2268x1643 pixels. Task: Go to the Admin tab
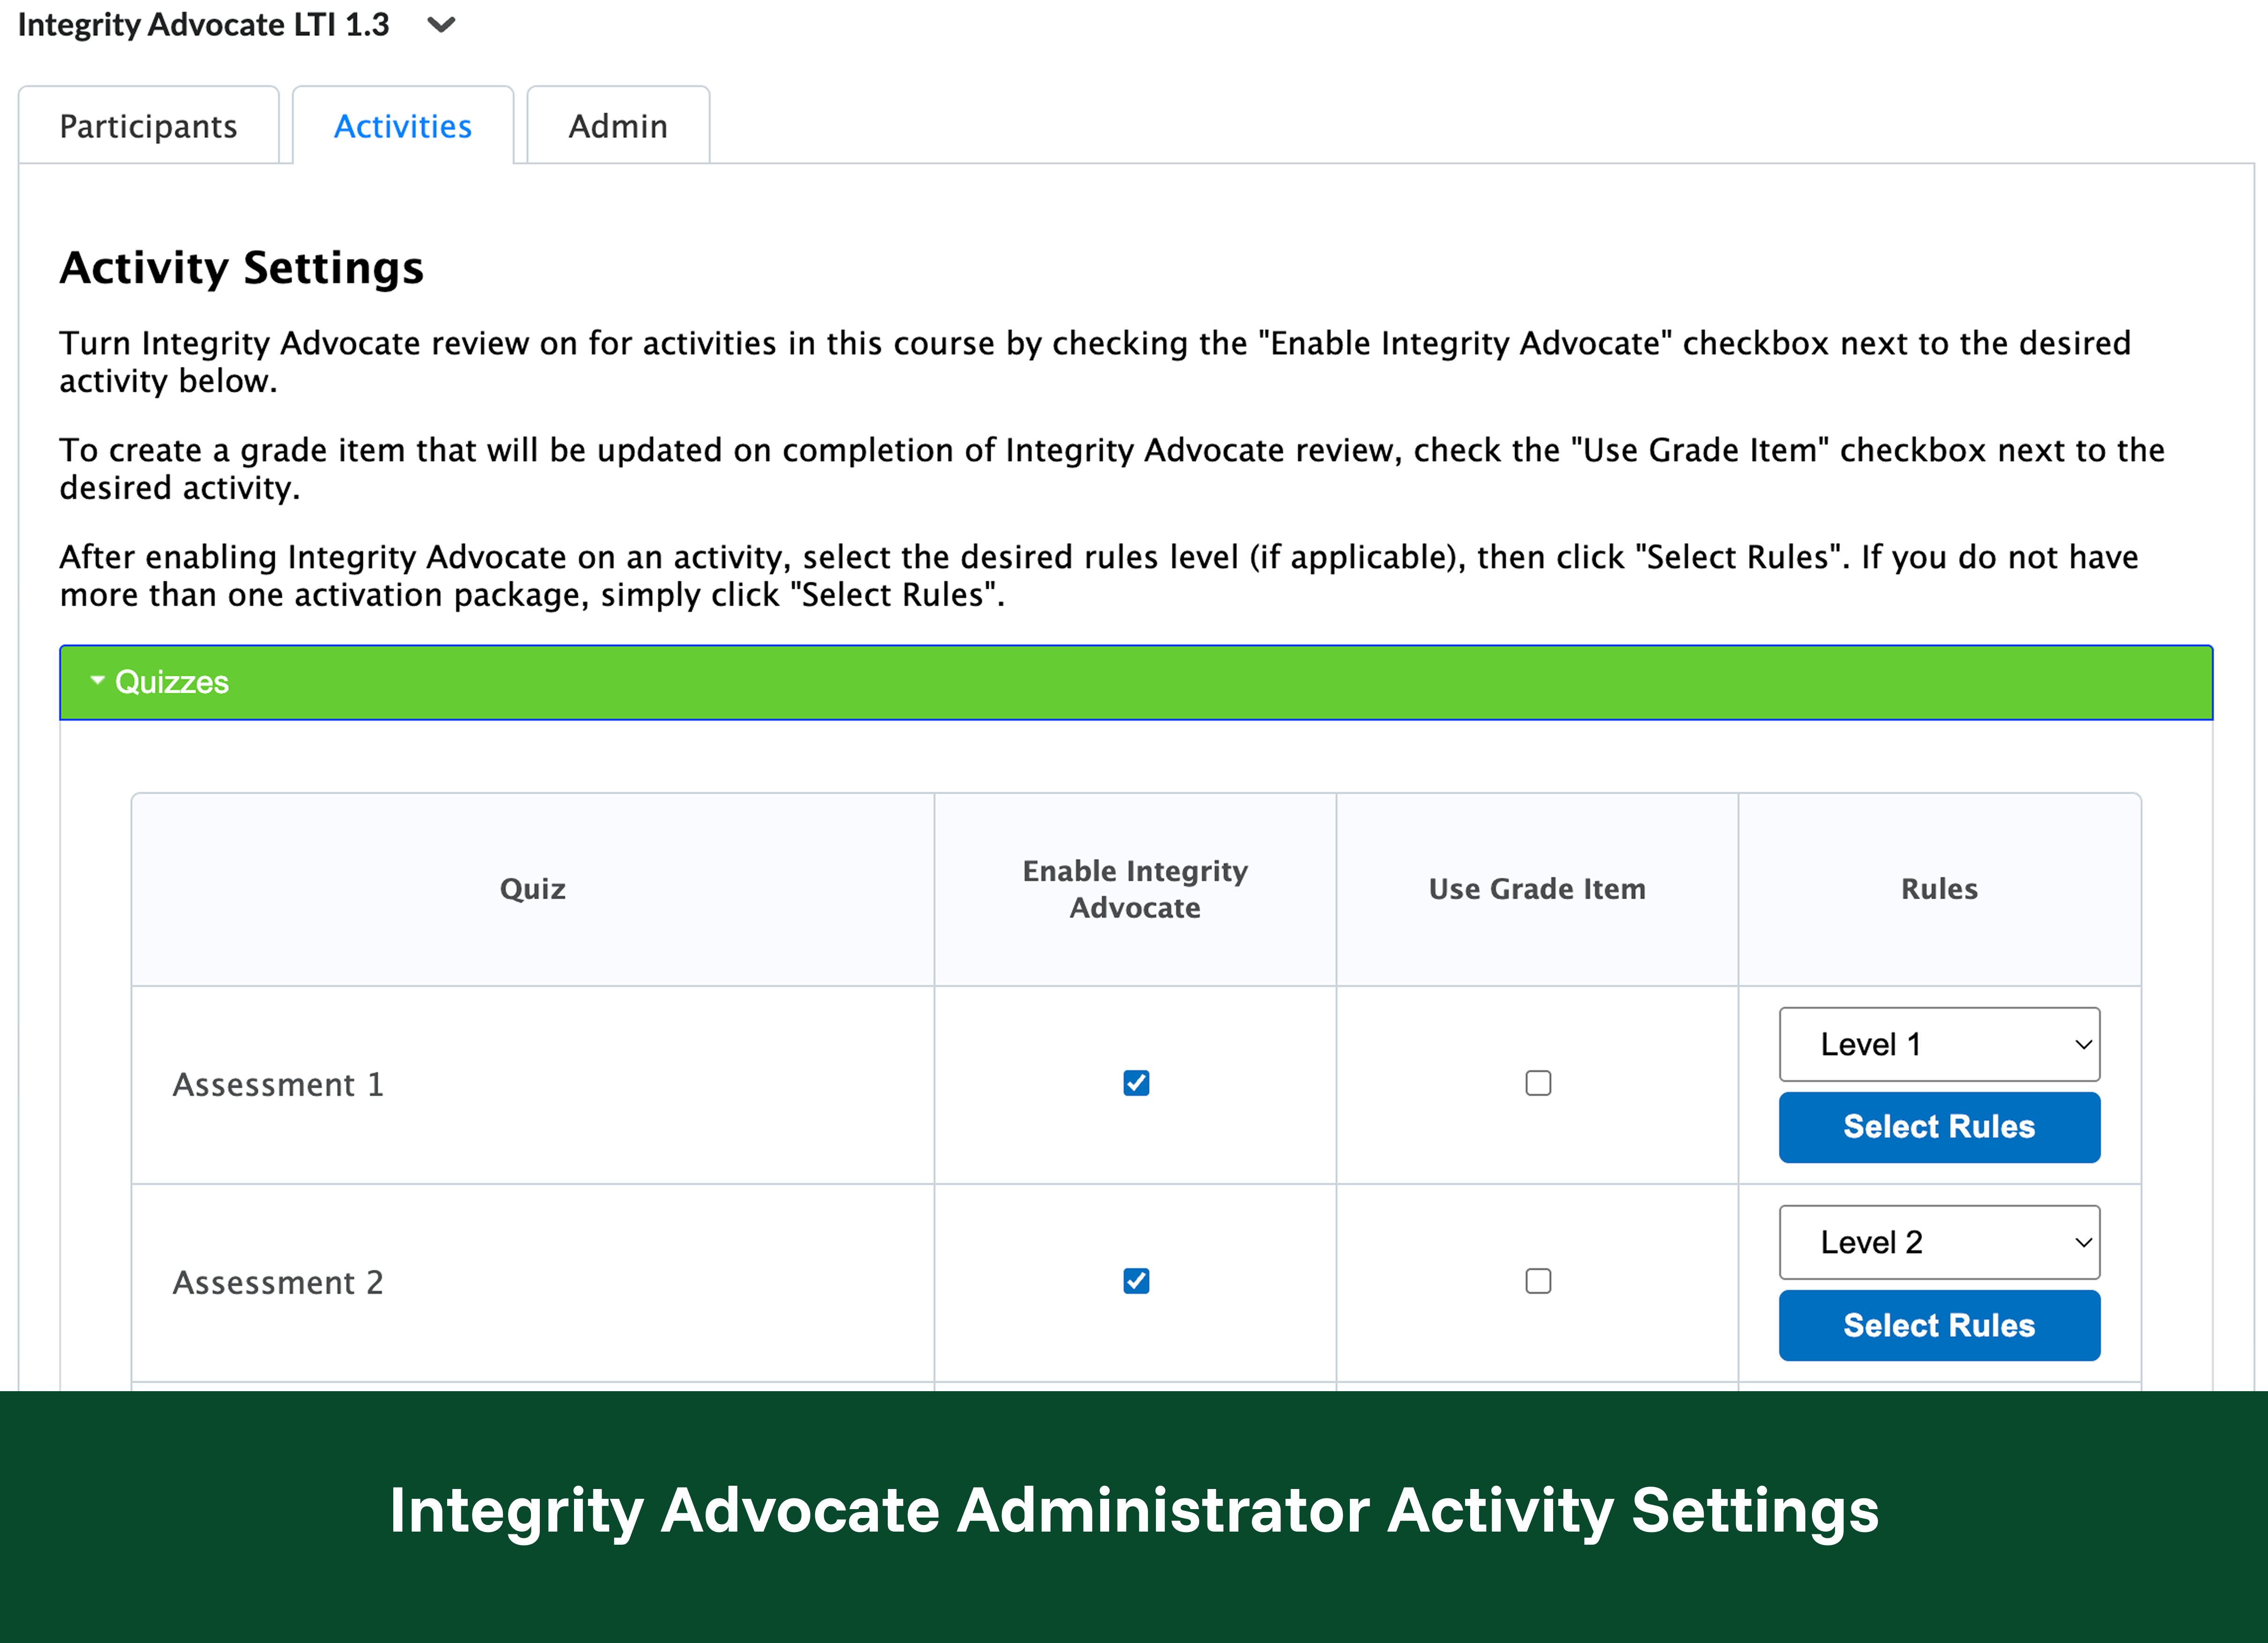pos(617,127)
